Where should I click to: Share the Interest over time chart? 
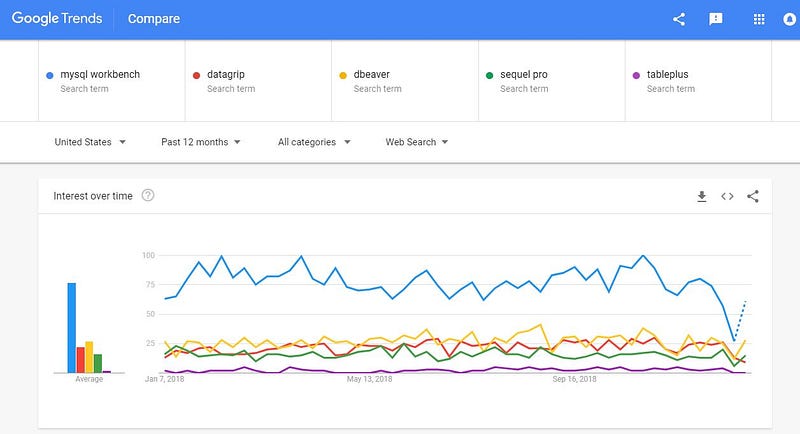tap(753, 196)
